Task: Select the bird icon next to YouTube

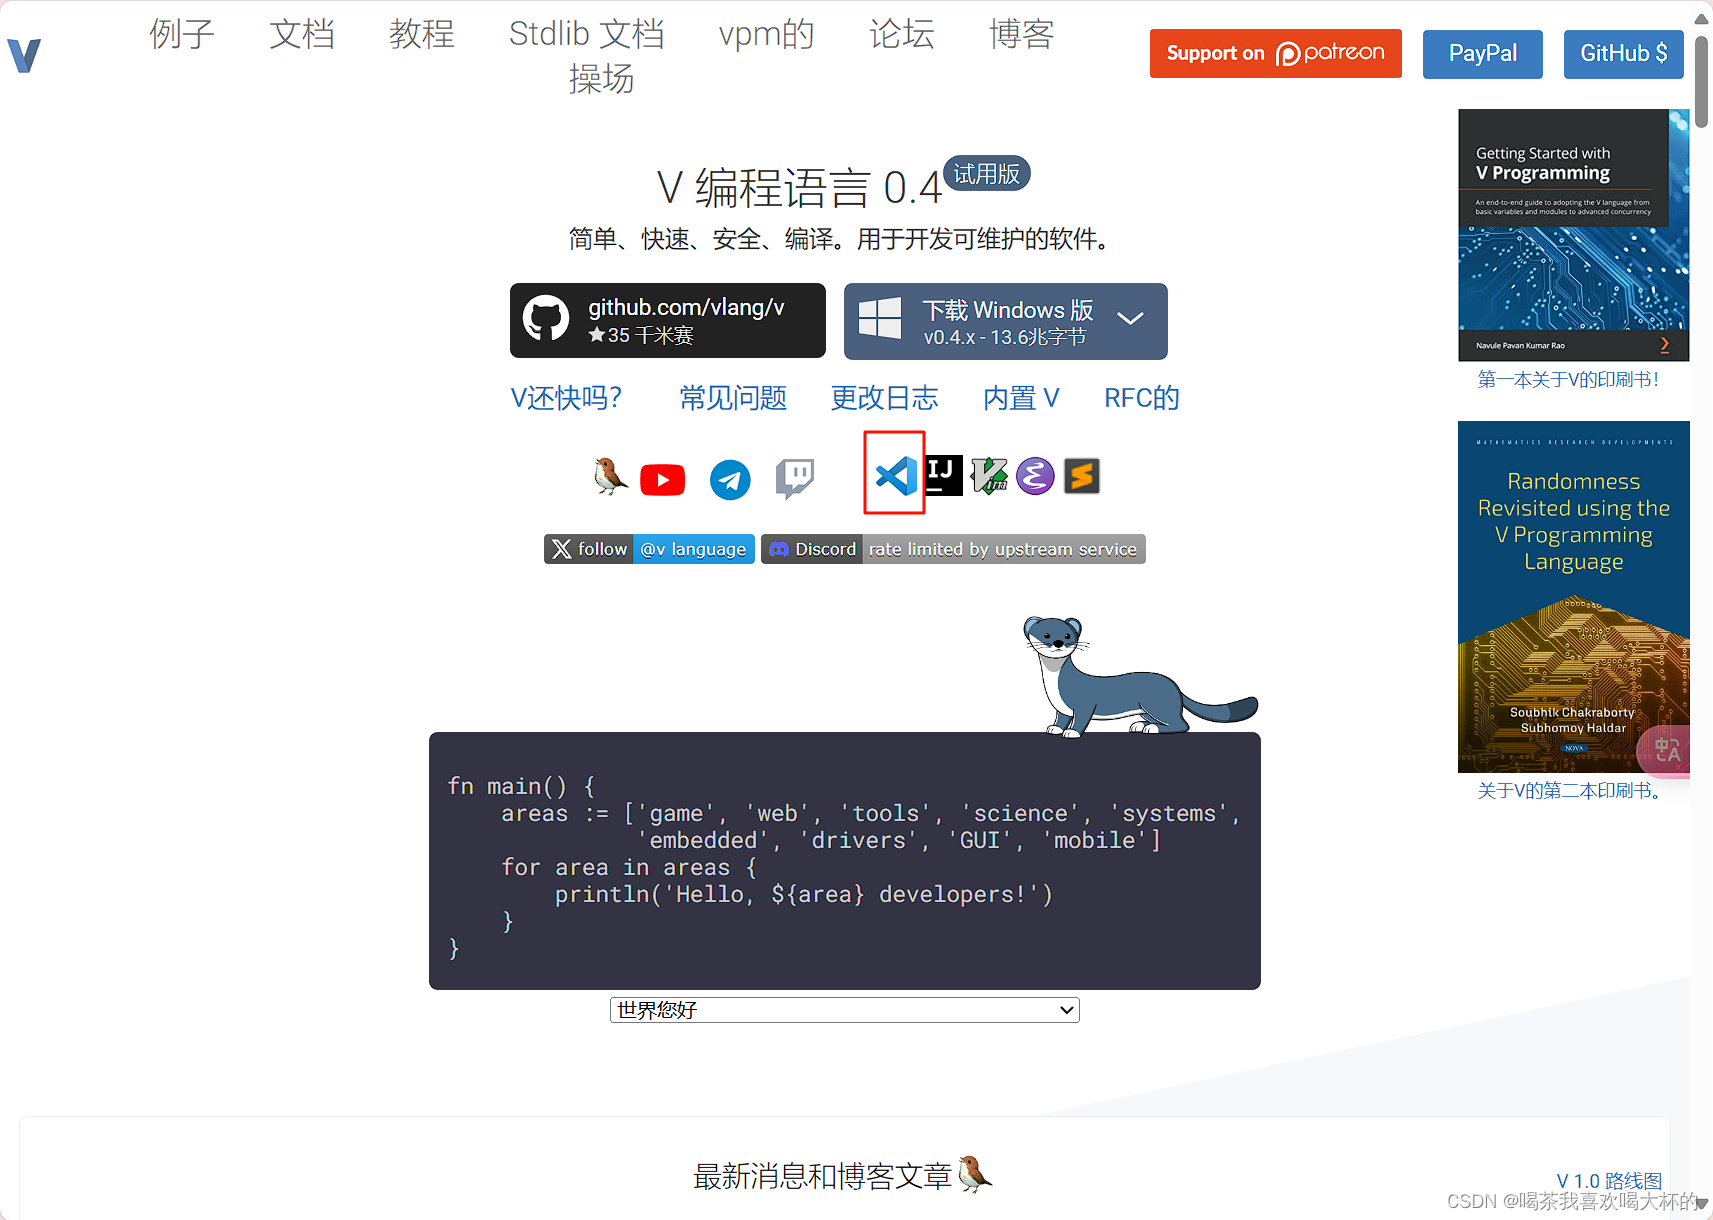Action: tap(610, 478)
